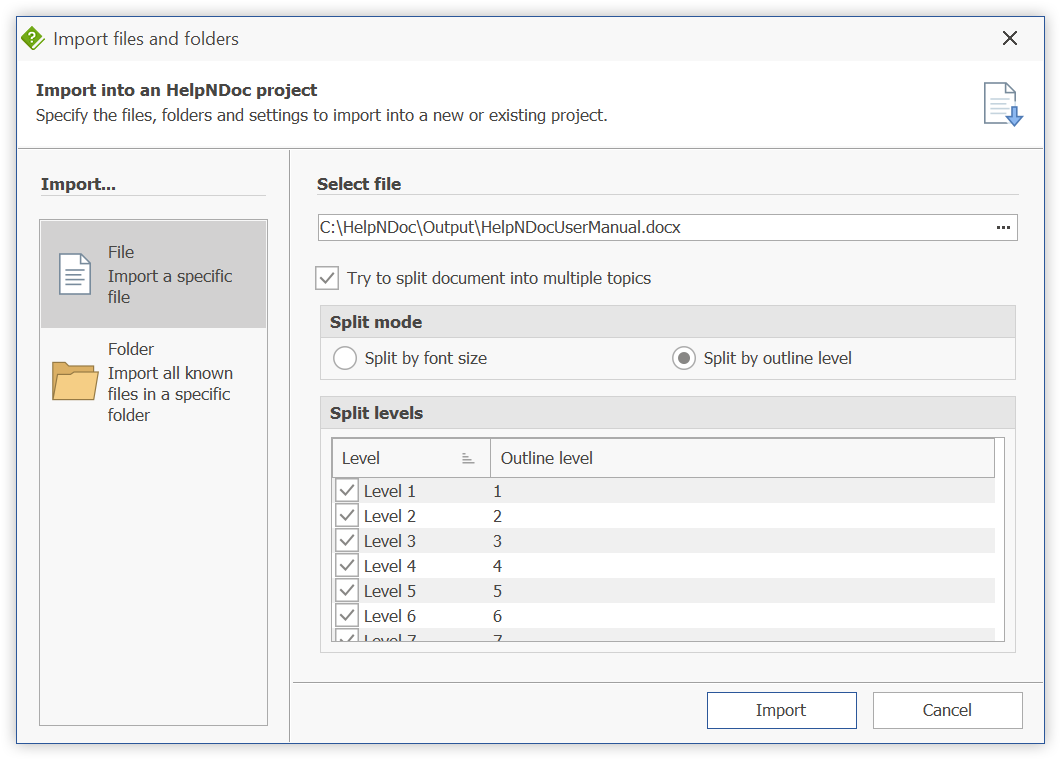The image size is (1062, 761).
Task: Uncheck the Level 3 checkbox
Action: [x=347, y=540]
